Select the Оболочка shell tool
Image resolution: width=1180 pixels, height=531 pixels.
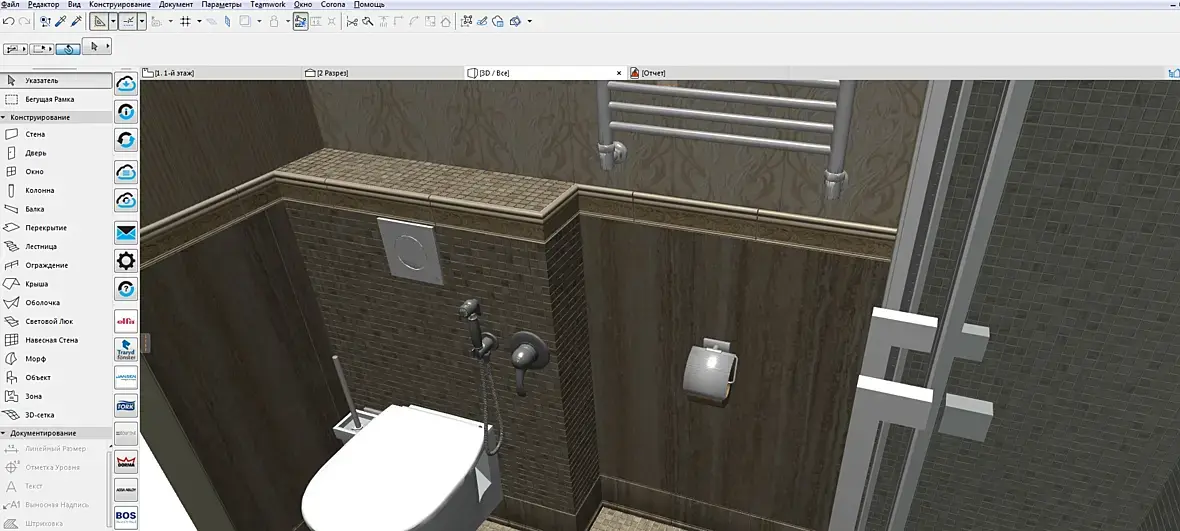click(x=56, y=302)
